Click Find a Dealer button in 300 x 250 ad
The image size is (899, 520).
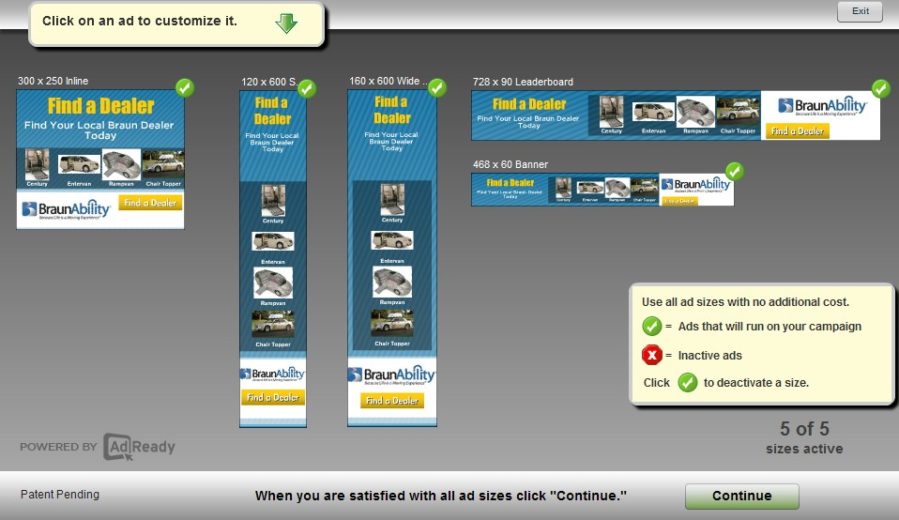tap(150, 203)
